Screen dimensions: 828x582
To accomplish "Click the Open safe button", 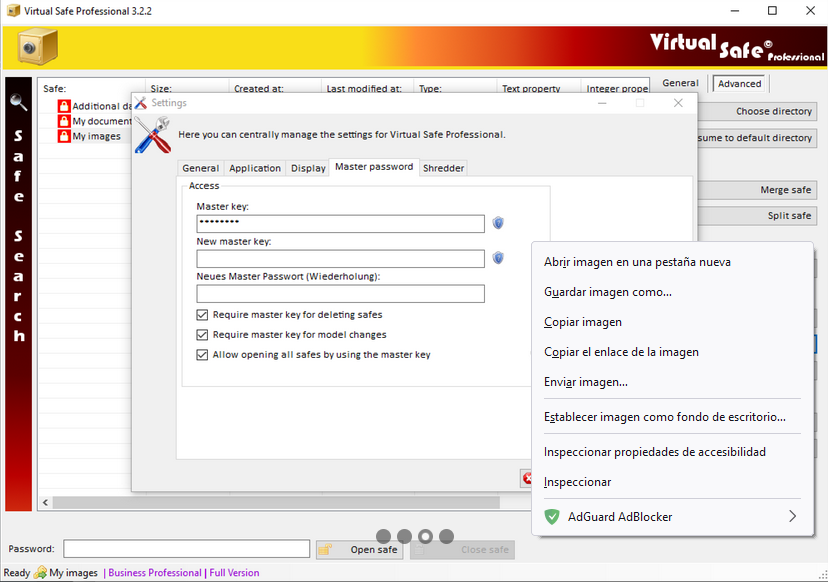I will [x=360, y=550].
